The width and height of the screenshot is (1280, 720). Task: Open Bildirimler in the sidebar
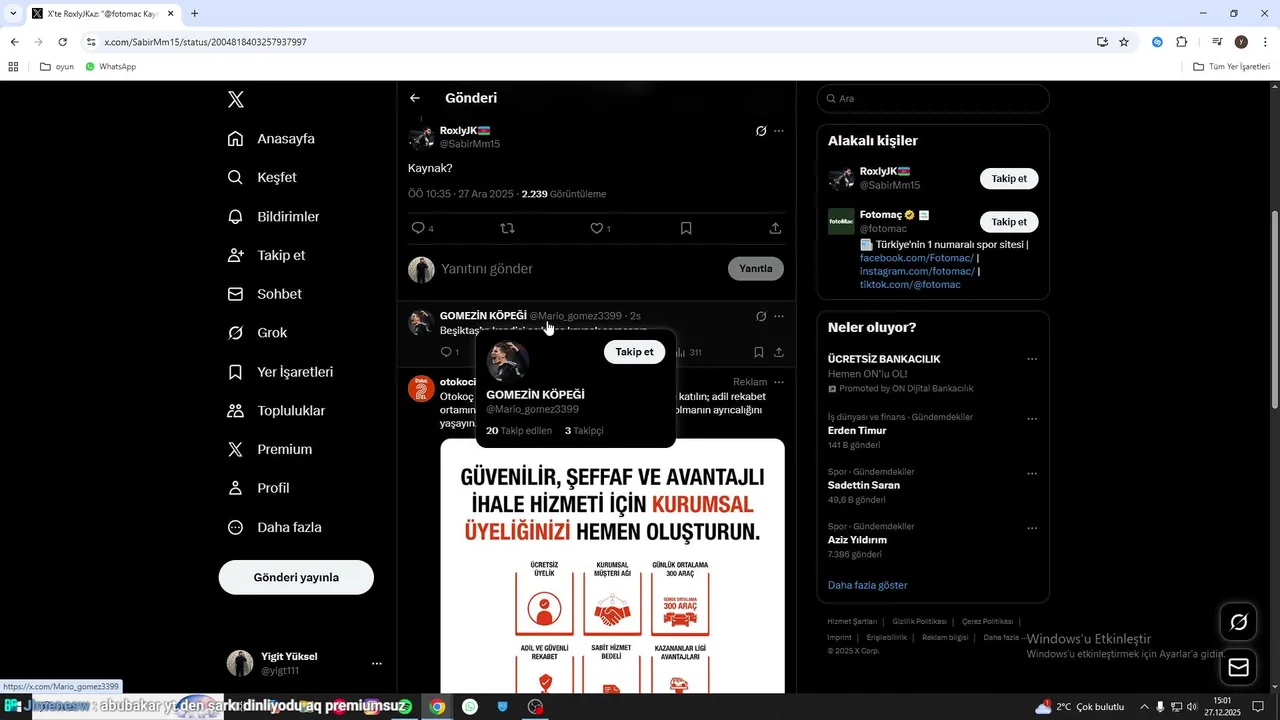(x=273, y=216)
